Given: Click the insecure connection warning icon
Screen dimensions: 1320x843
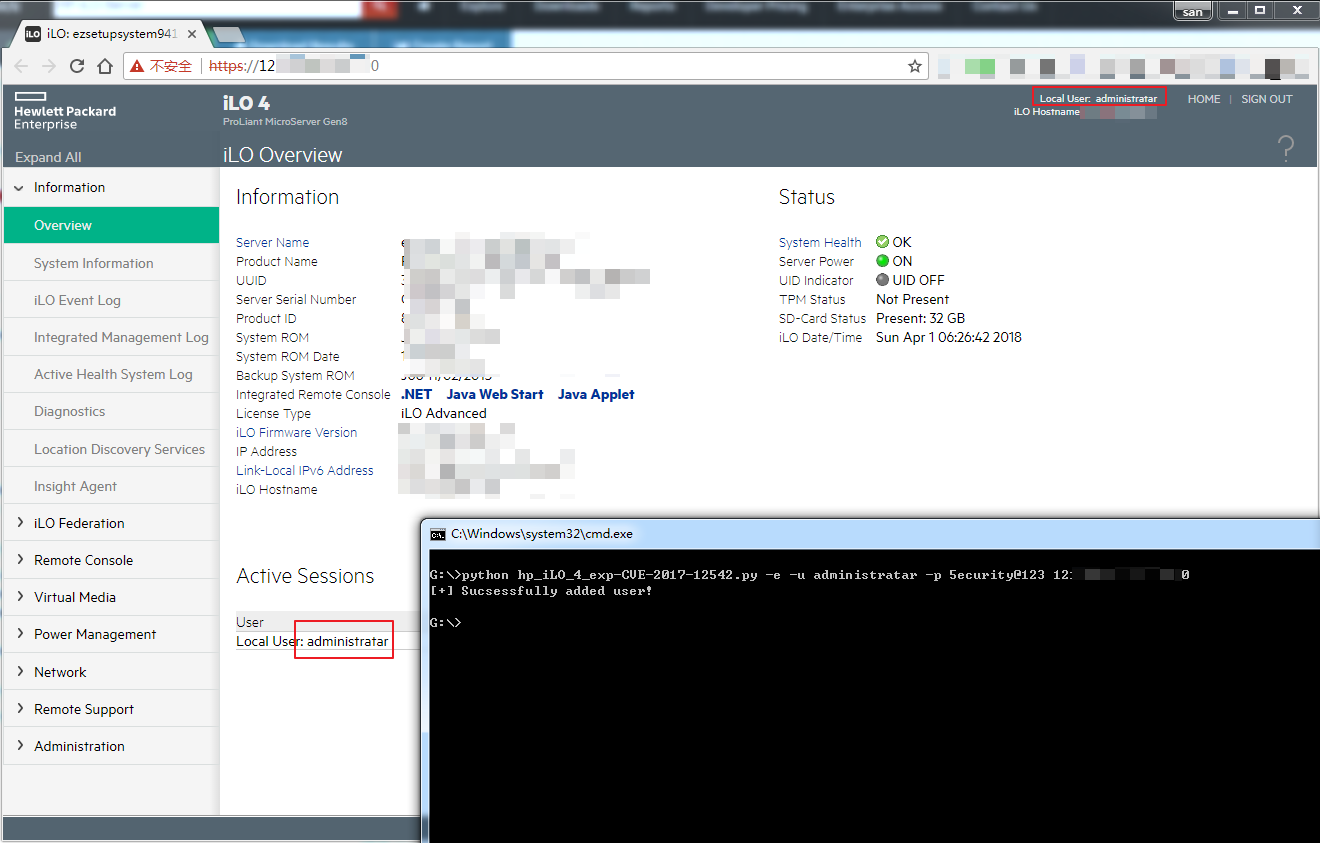Looking at the screenshot, I should click(x=138, y=66).
